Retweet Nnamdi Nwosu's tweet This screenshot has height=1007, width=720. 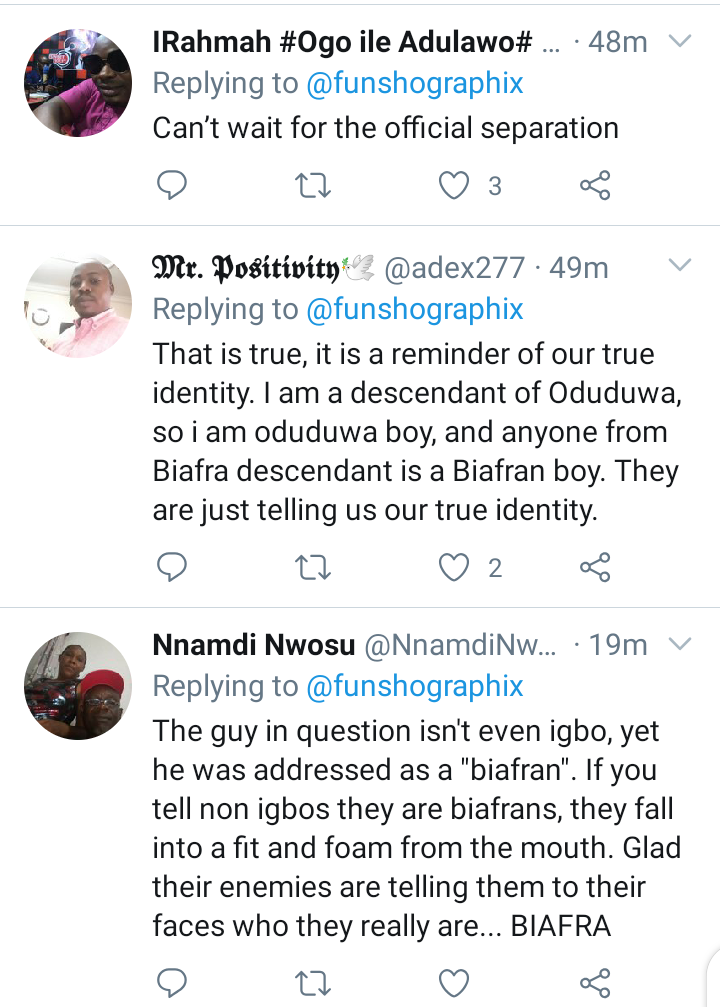pos(313,983)
